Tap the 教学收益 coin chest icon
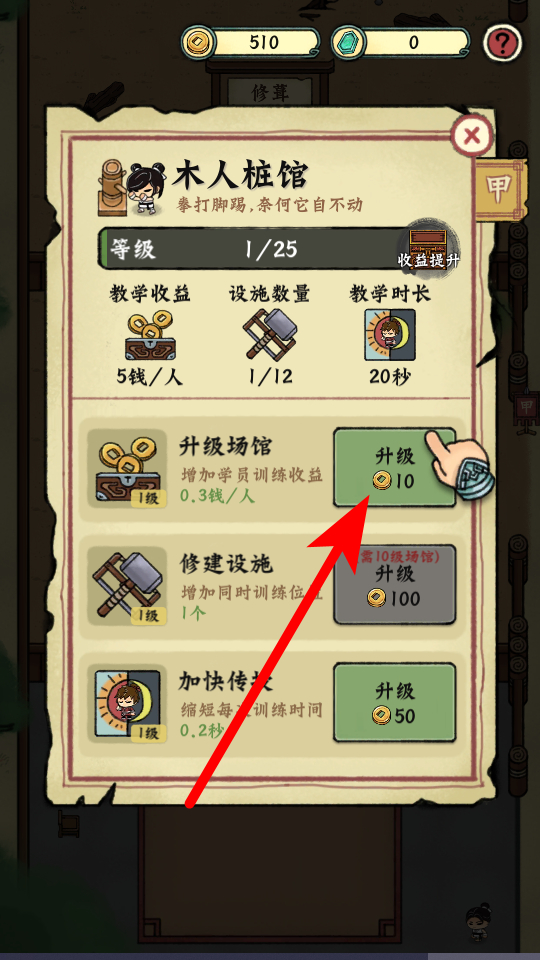540x960 pixels. 150,336
